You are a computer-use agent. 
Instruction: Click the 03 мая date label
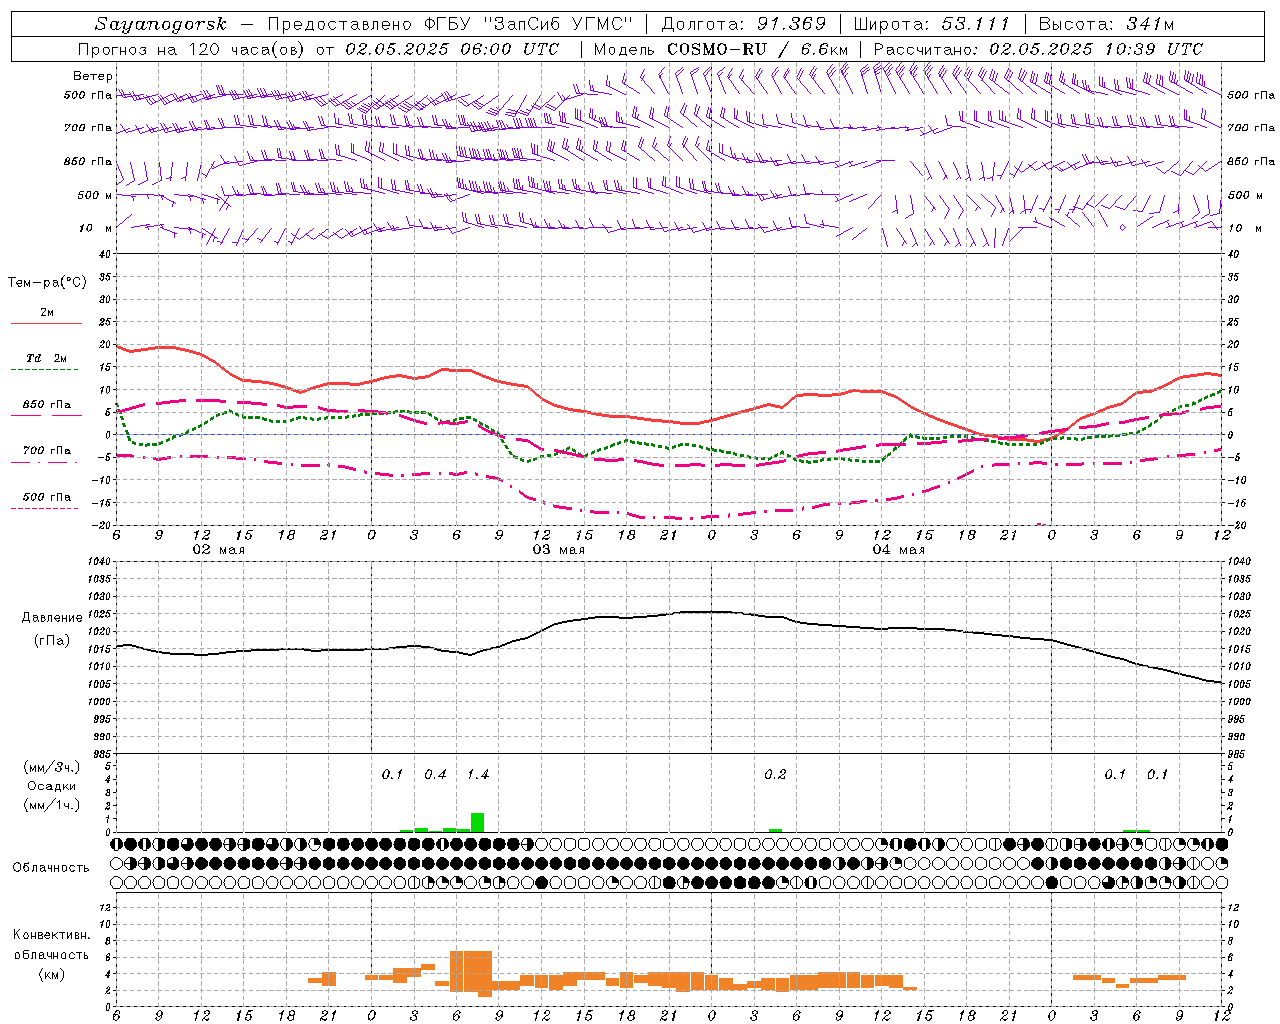point(558,550)
